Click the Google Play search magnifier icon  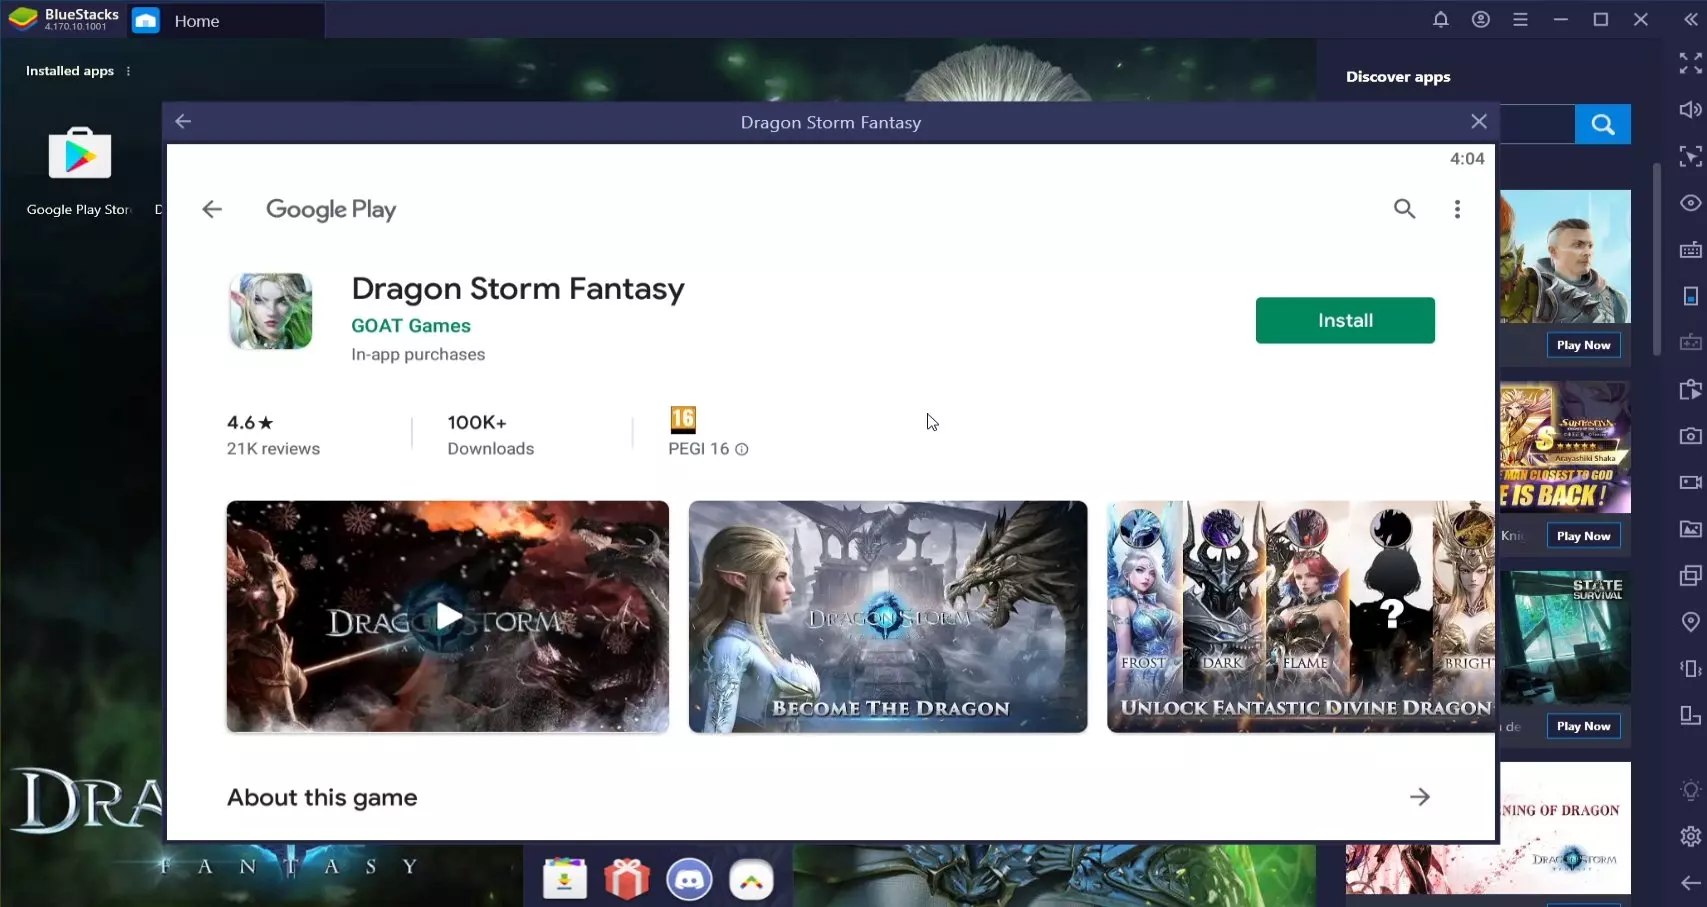[1404, 209]
